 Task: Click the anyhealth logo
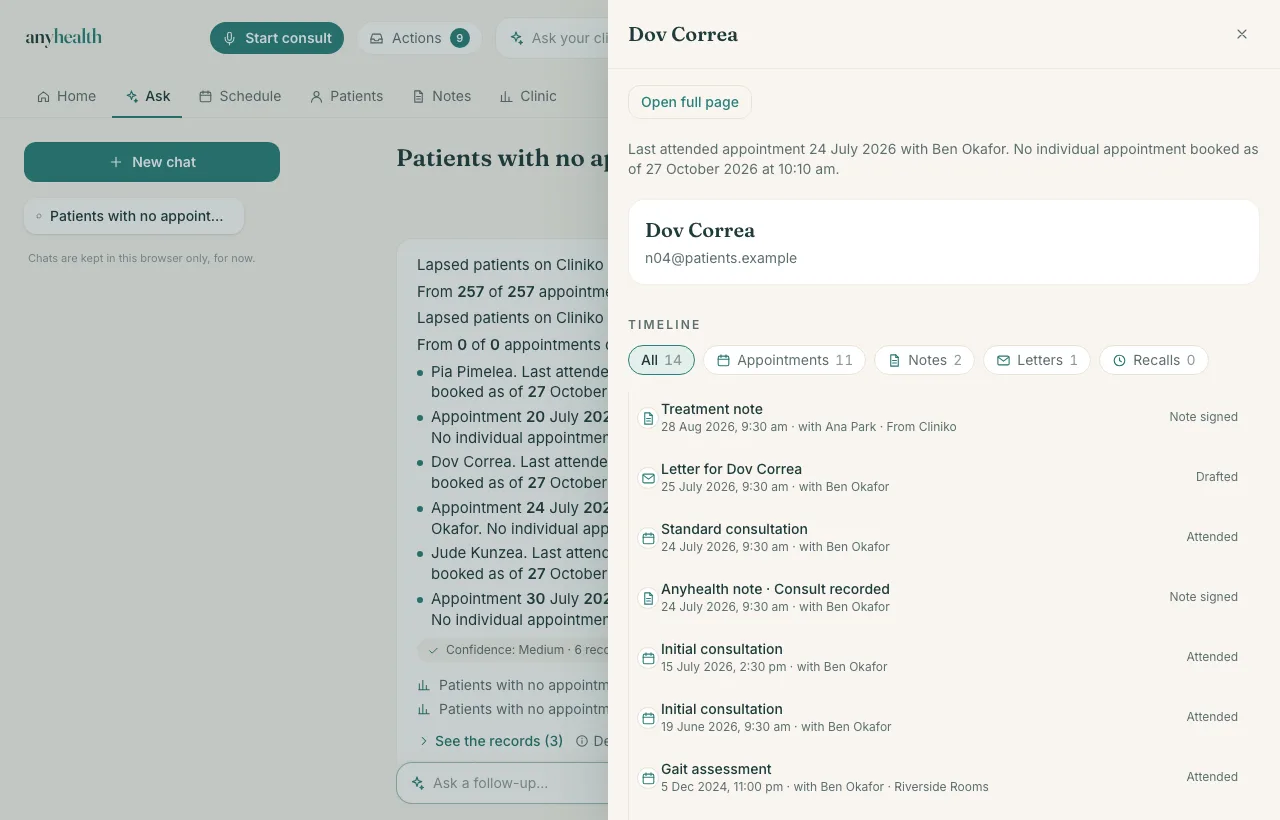pyautogui.click(x=64, y=38)
